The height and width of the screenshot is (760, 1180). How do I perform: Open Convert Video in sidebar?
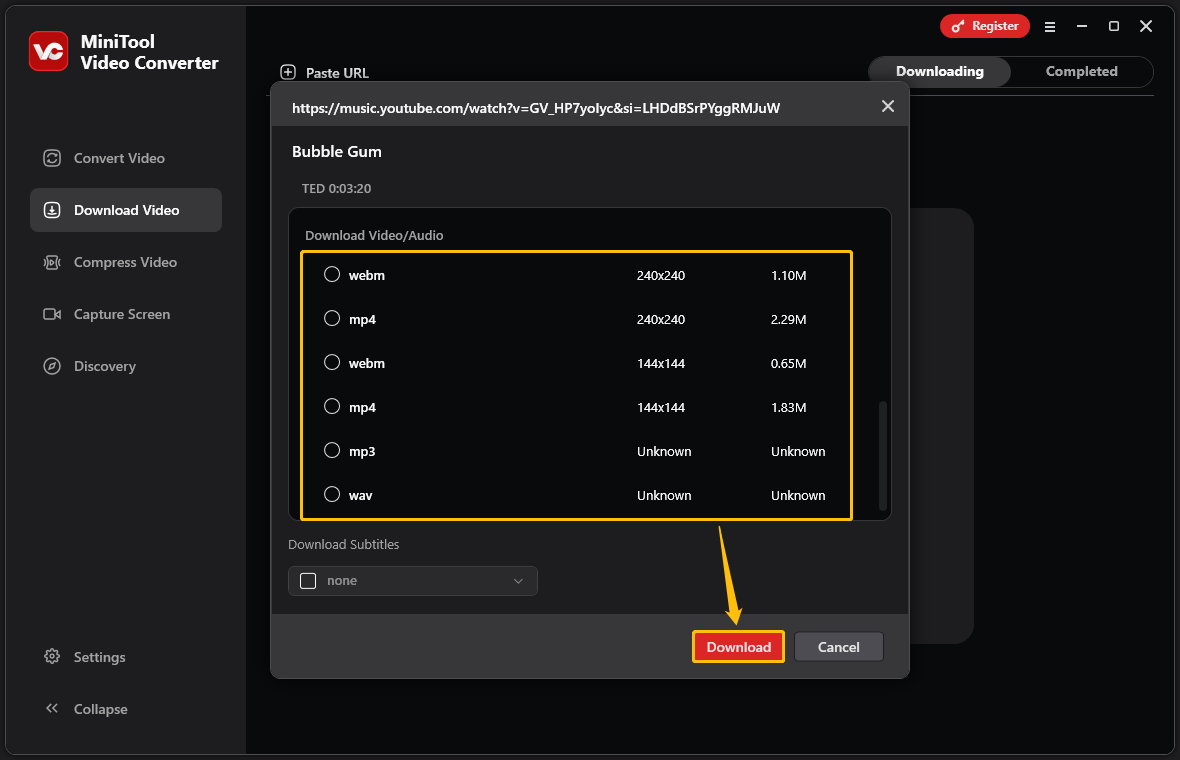126,158
